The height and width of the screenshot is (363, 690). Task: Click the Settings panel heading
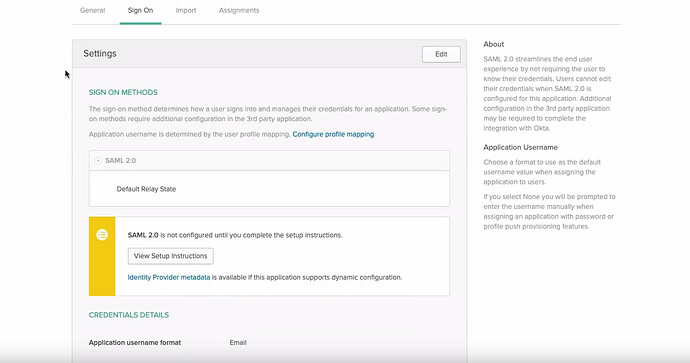[x=100, y=53]
